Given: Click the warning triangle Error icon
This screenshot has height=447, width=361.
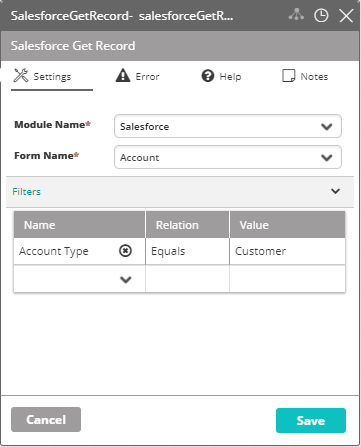Looking at the screenshot, I should (x=123, y=75).
